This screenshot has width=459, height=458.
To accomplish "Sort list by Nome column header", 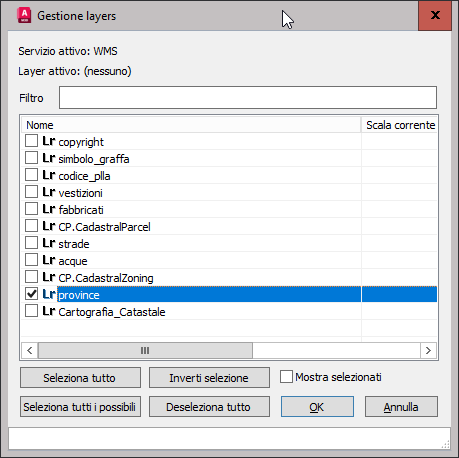I will pos(191,125).
